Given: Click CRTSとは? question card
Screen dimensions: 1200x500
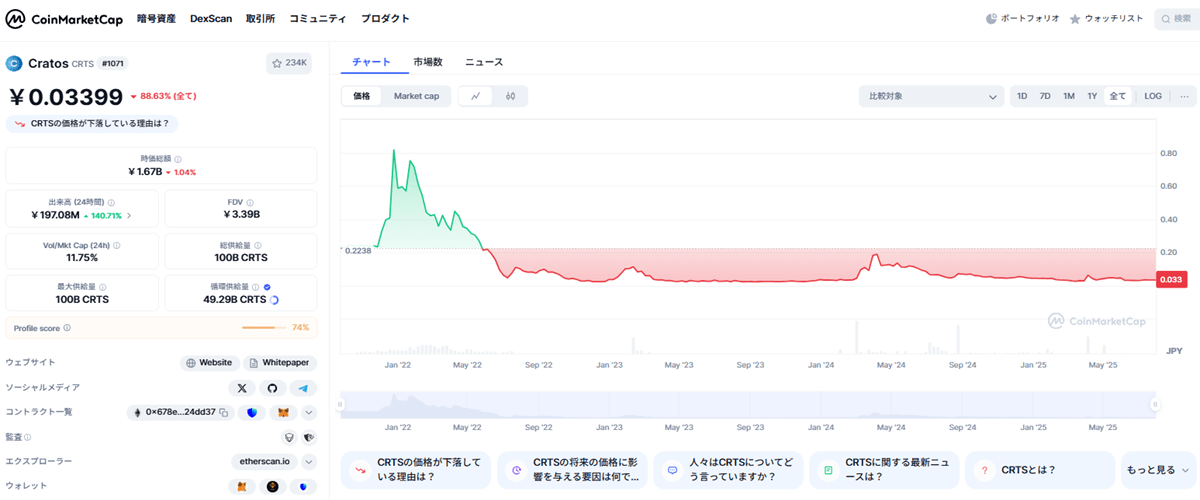Looking at the screenshot, I should coord(1042,470).
